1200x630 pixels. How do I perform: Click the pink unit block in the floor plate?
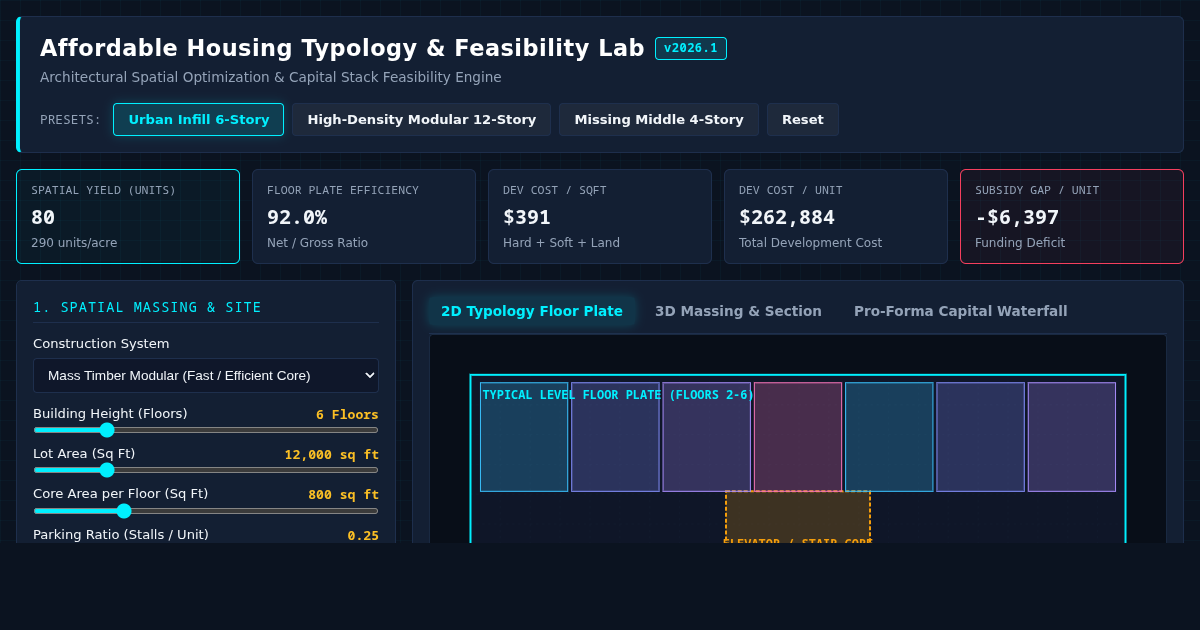(x=798, y=437)
